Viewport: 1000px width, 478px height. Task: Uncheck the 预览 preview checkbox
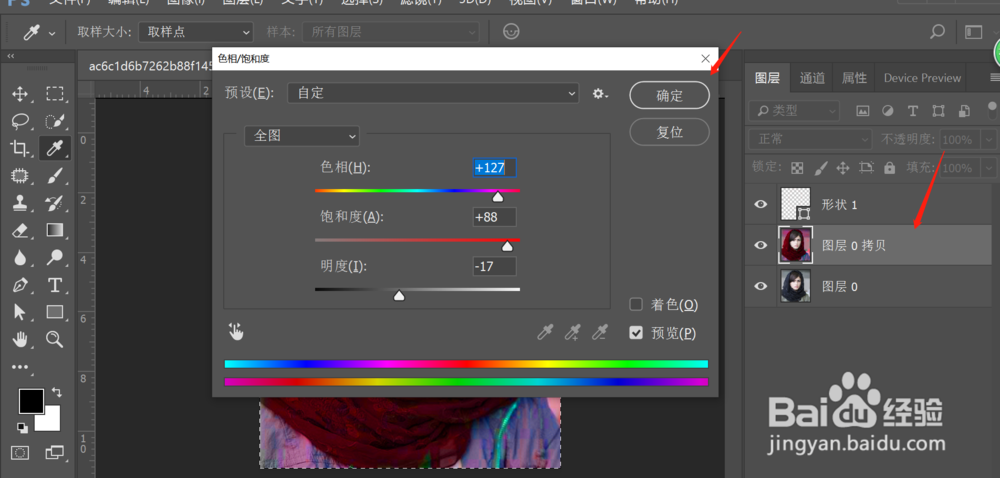tap(636, 332)
